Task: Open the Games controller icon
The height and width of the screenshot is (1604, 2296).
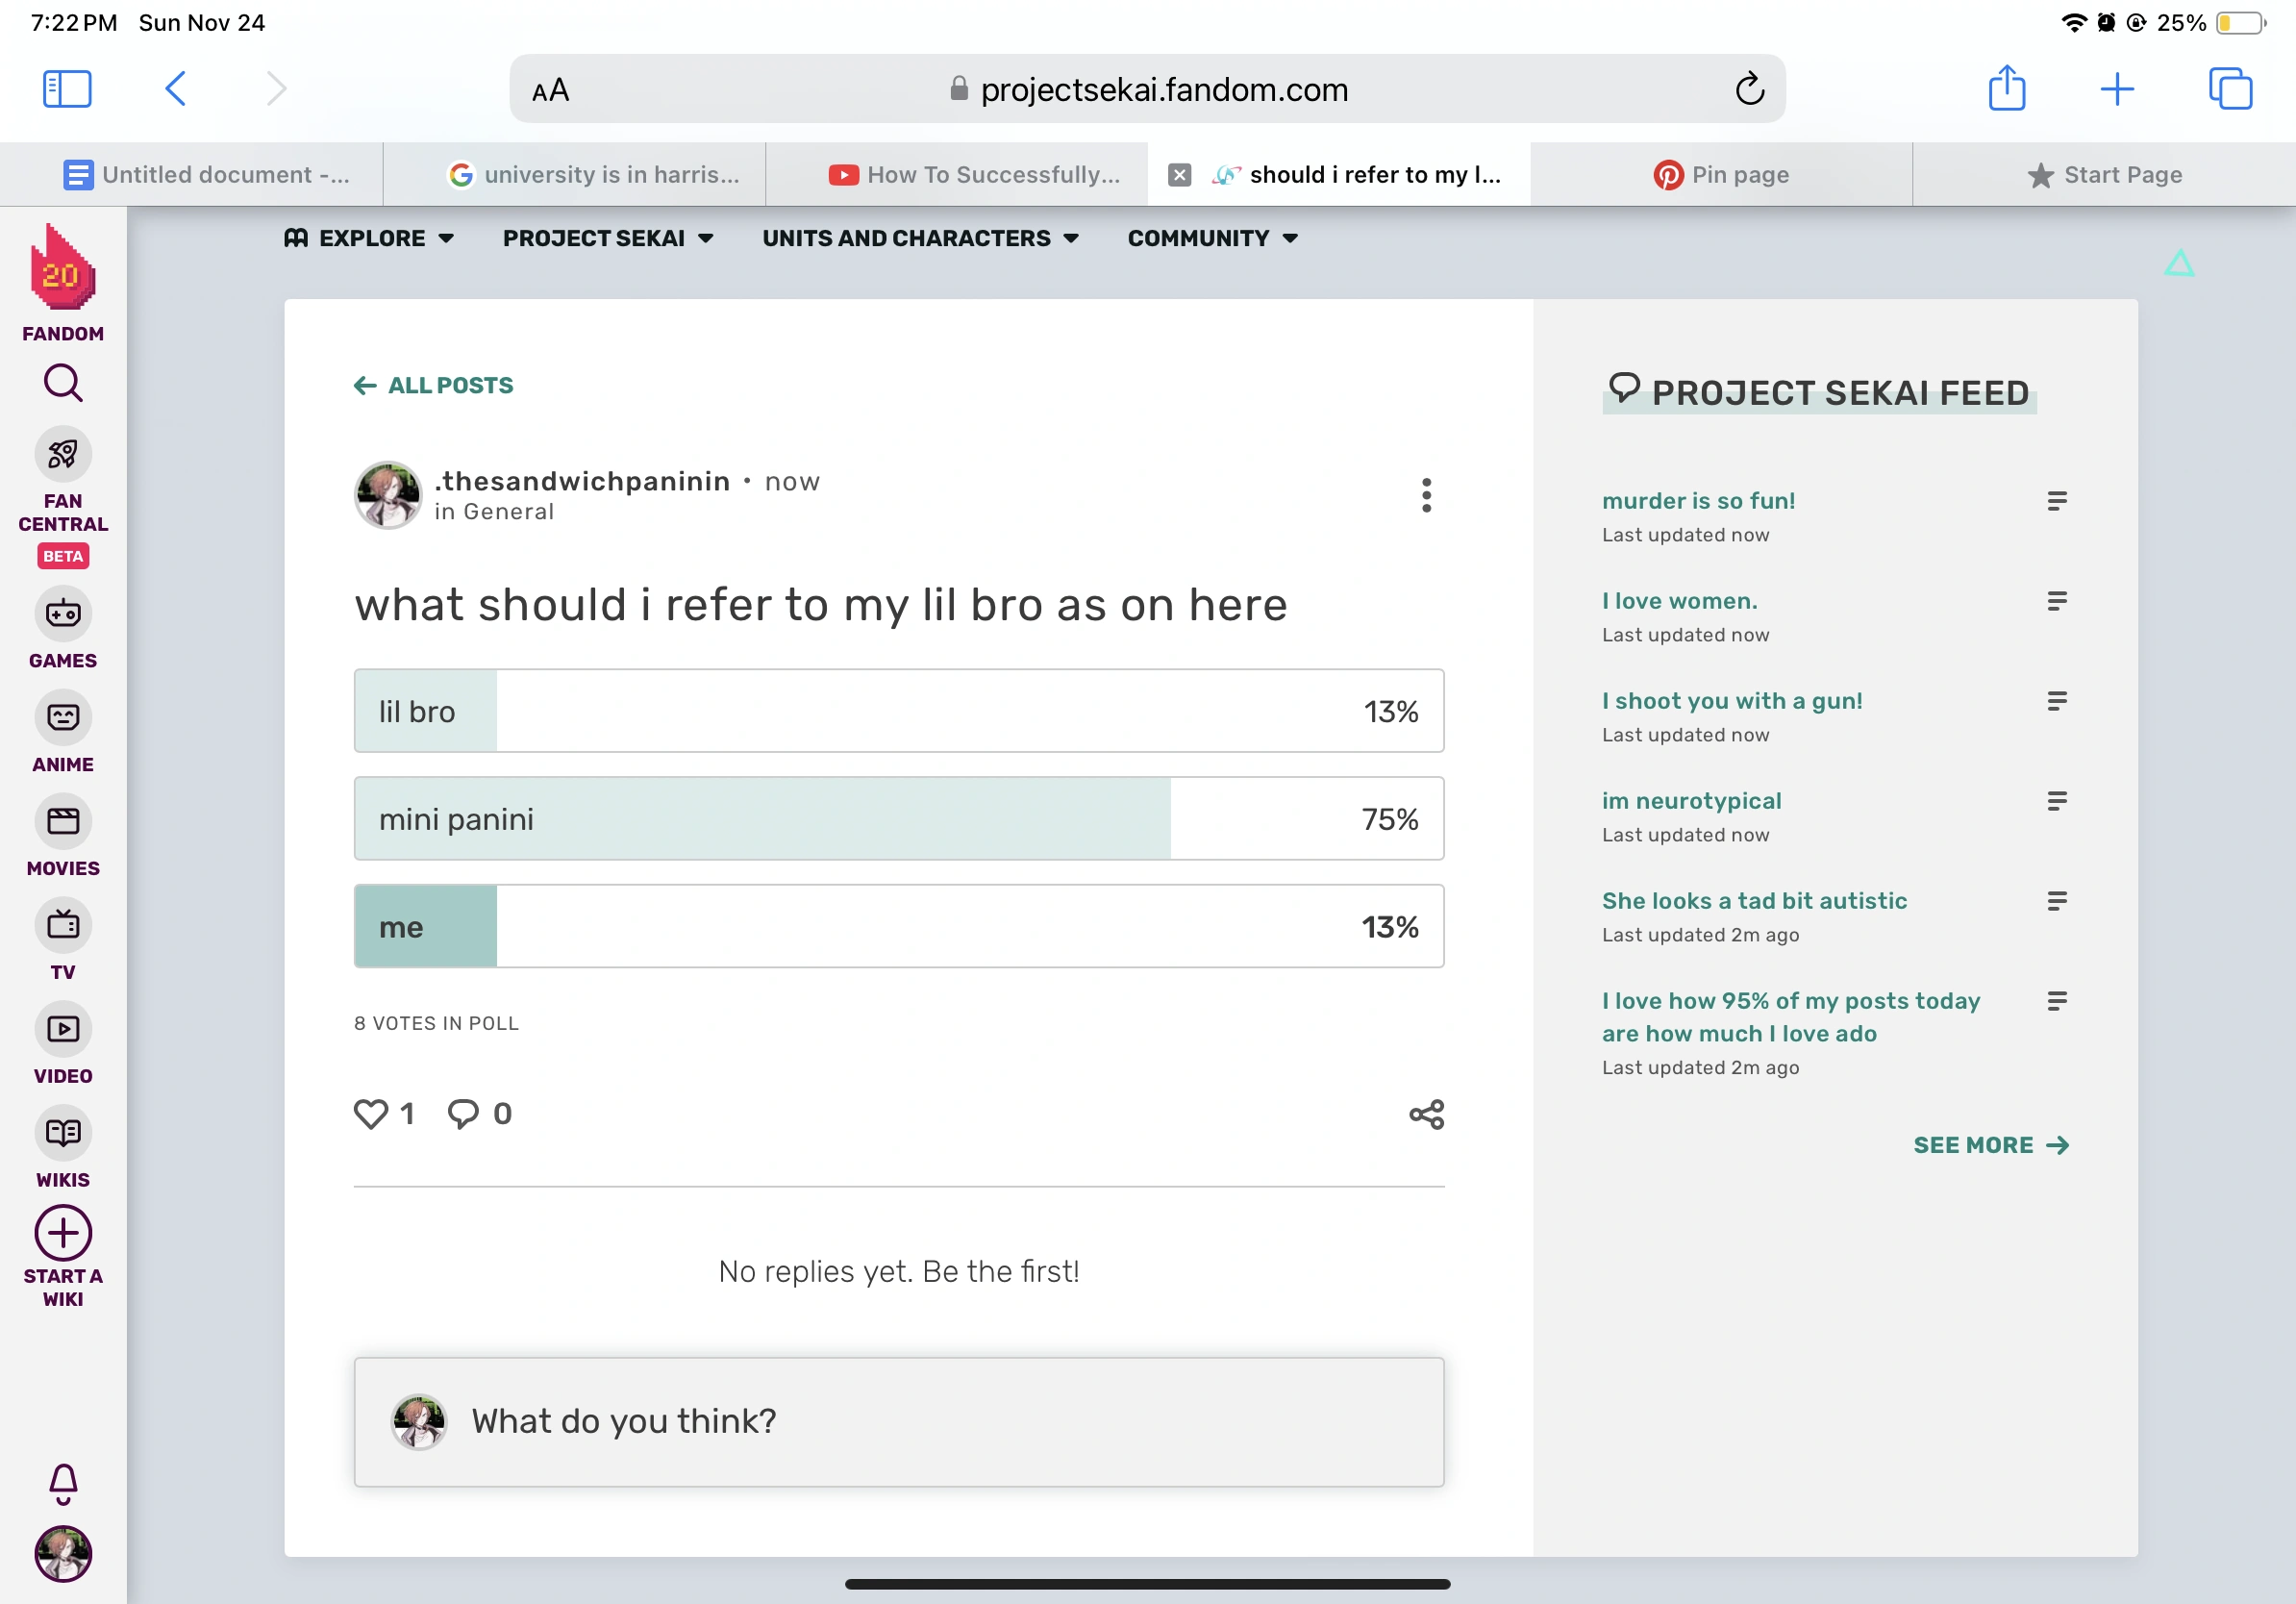Action: (63, 613)
